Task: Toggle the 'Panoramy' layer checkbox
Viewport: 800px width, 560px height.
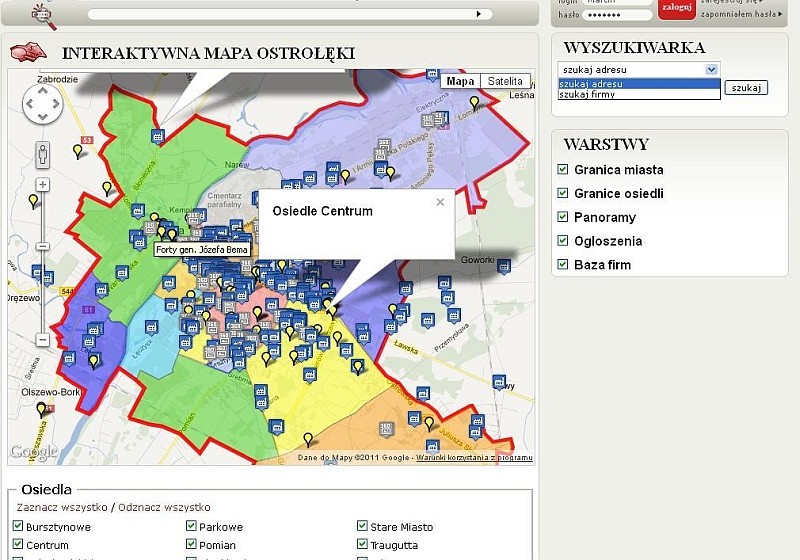Action: coord(563,216)
